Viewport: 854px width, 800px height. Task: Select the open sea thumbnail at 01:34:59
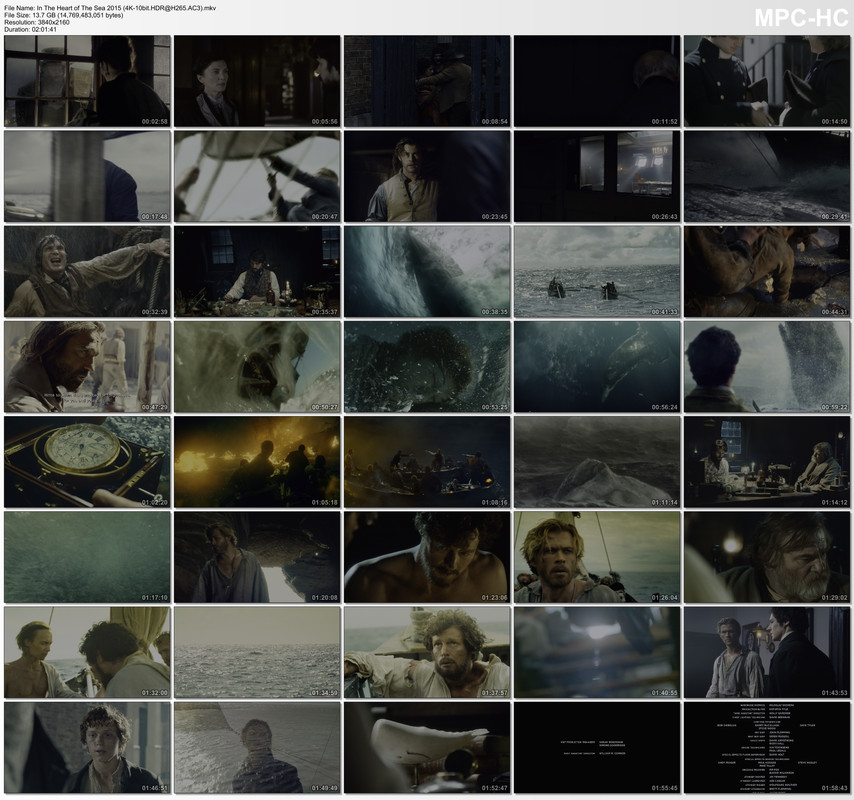[x=257, y=652]
